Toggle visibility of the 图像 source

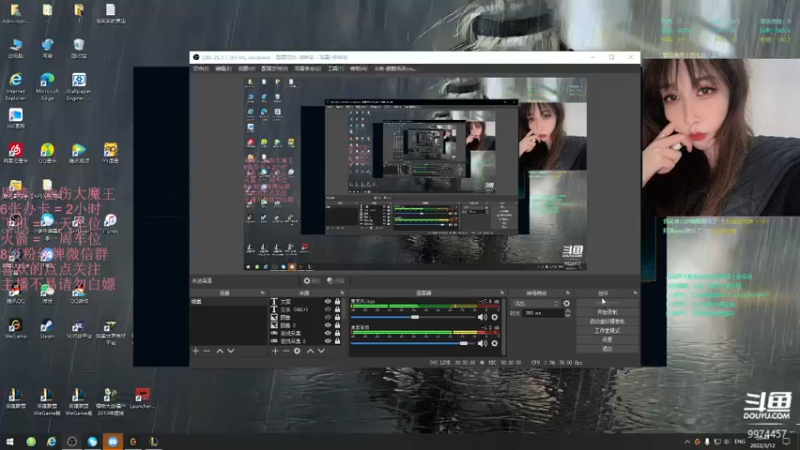click(328, 317)
